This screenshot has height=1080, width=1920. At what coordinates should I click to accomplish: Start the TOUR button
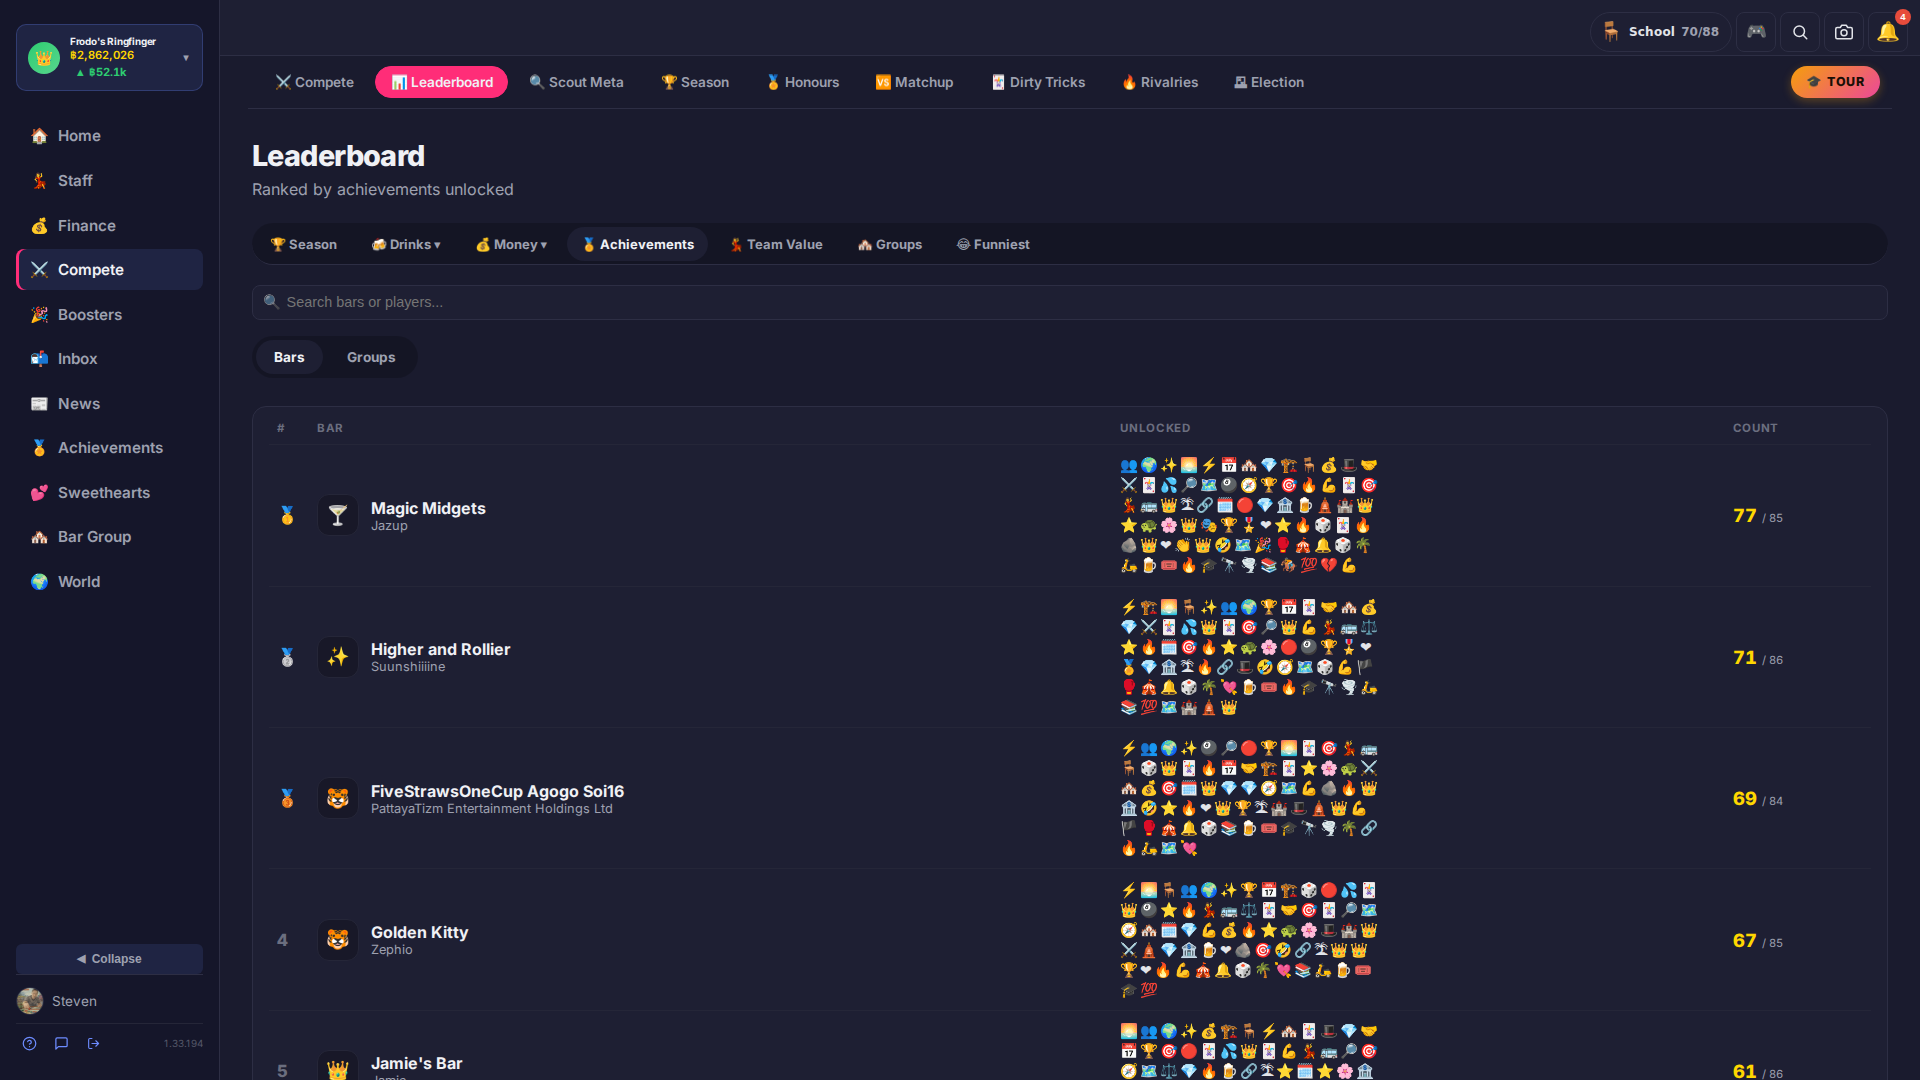coord(1835,82)
